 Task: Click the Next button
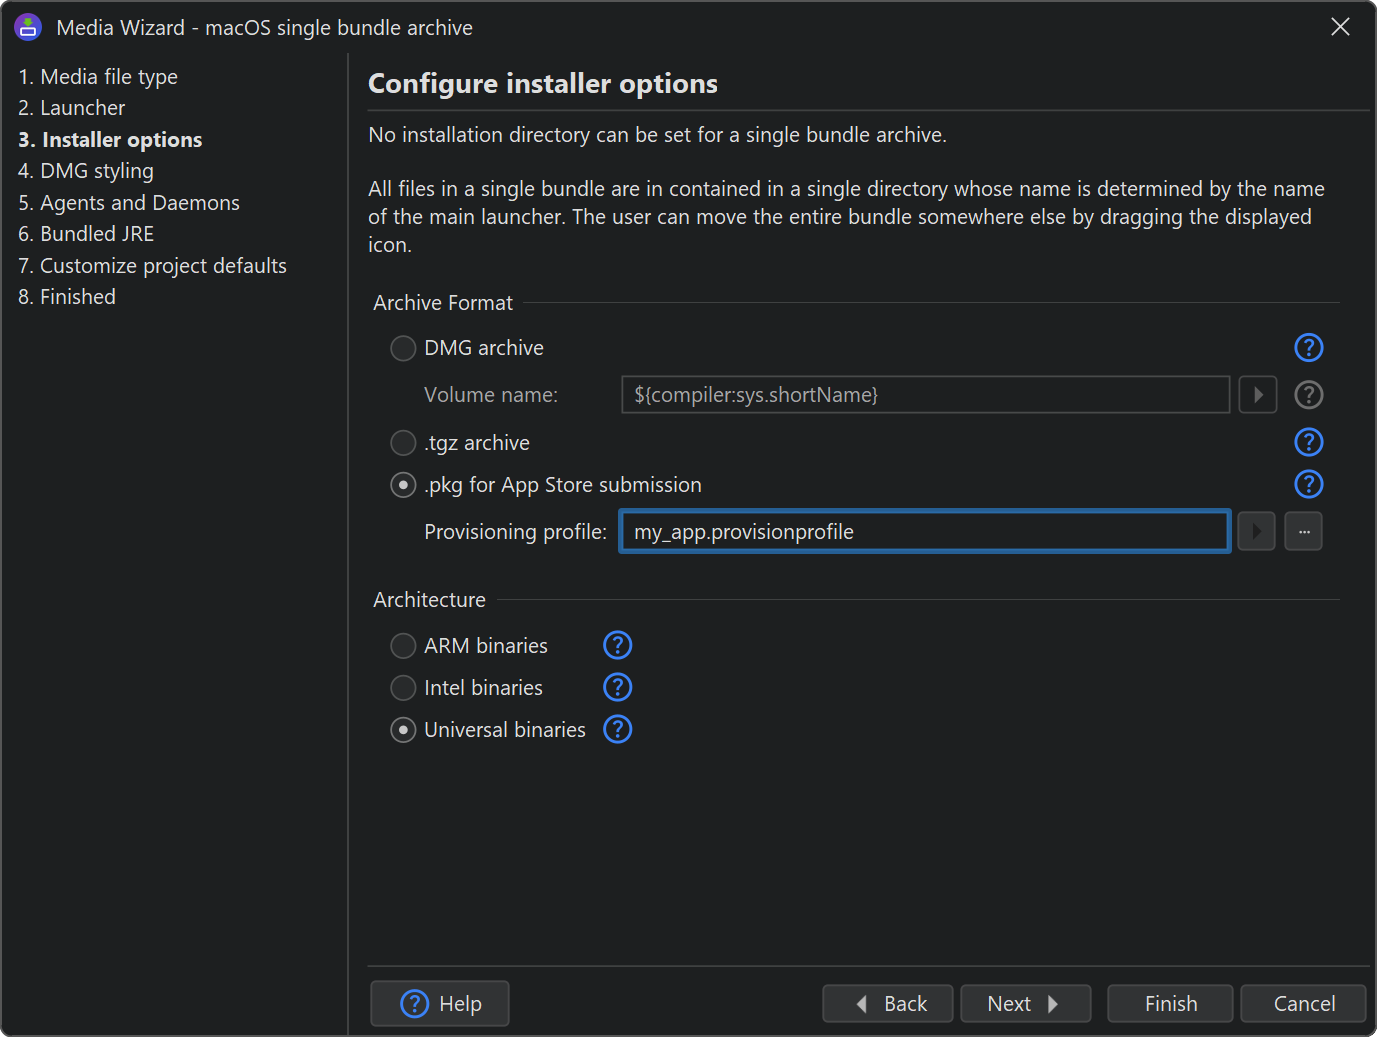(x=1024, y=1004)
